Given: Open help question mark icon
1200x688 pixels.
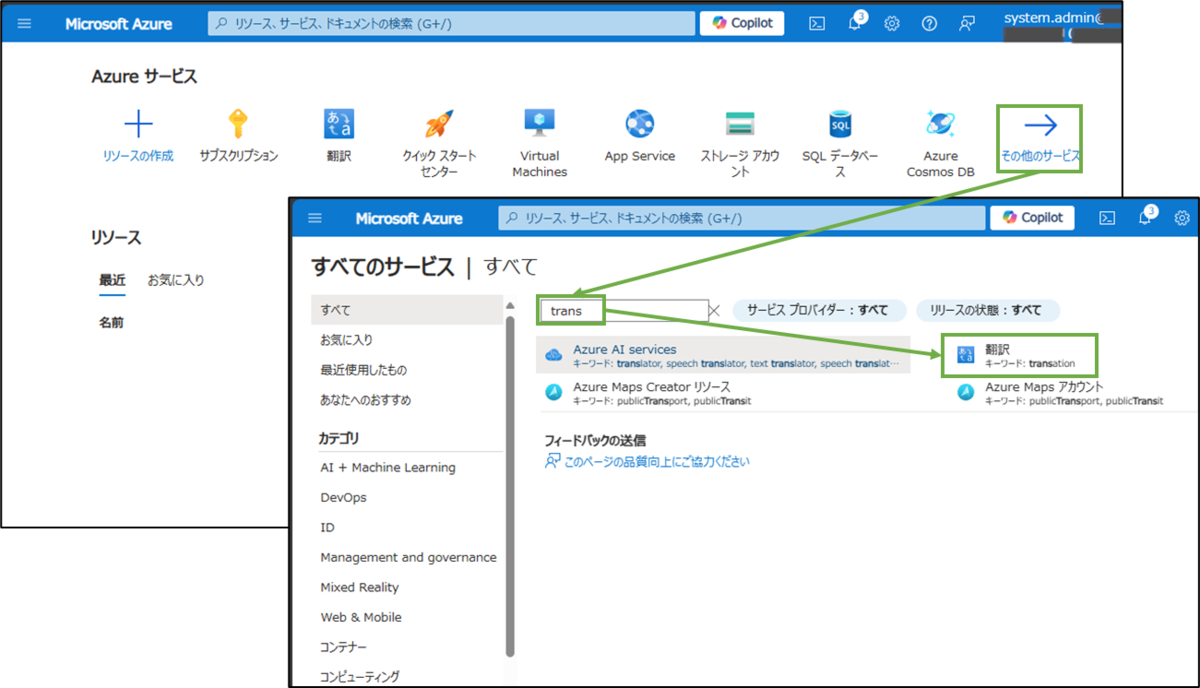Looking at the screenshot, I should click(x=929, y=24).
